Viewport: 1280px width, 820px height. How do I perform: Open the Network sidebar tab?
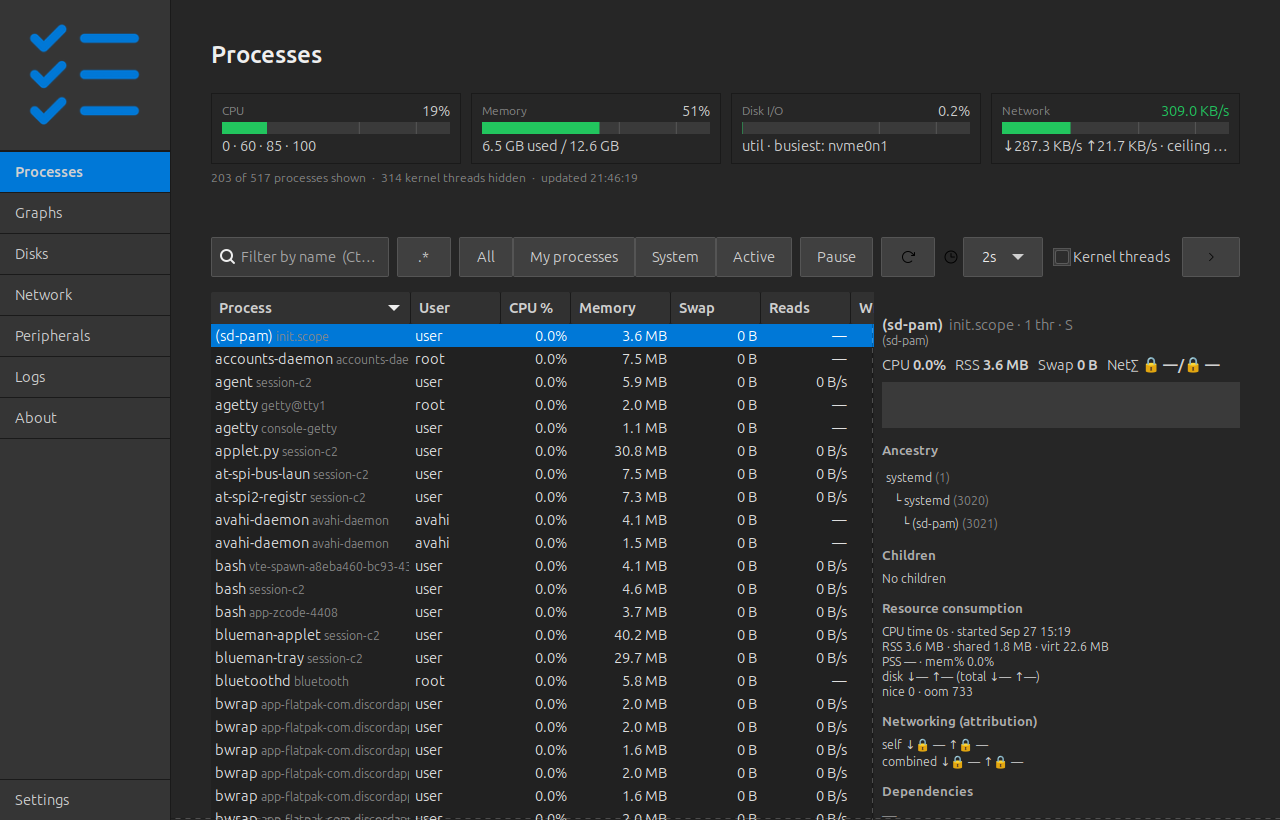(x=85, y=295)
